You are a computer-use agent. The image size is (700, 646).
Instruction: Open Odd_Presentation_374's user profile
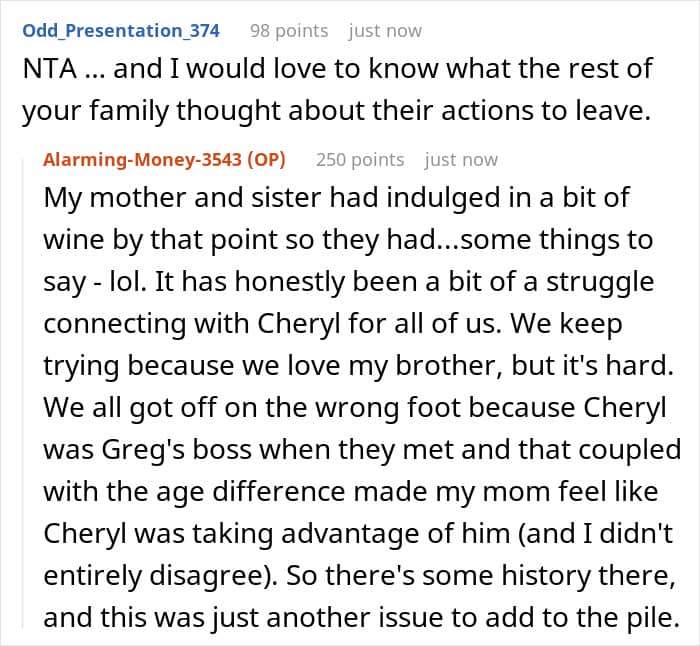(x=120, y=31)
